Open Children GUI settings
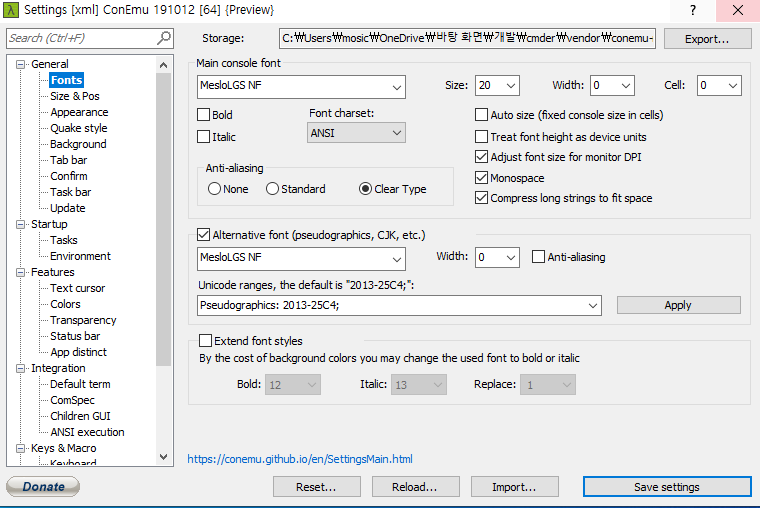The image size is (760, 508). coord(80,416)
